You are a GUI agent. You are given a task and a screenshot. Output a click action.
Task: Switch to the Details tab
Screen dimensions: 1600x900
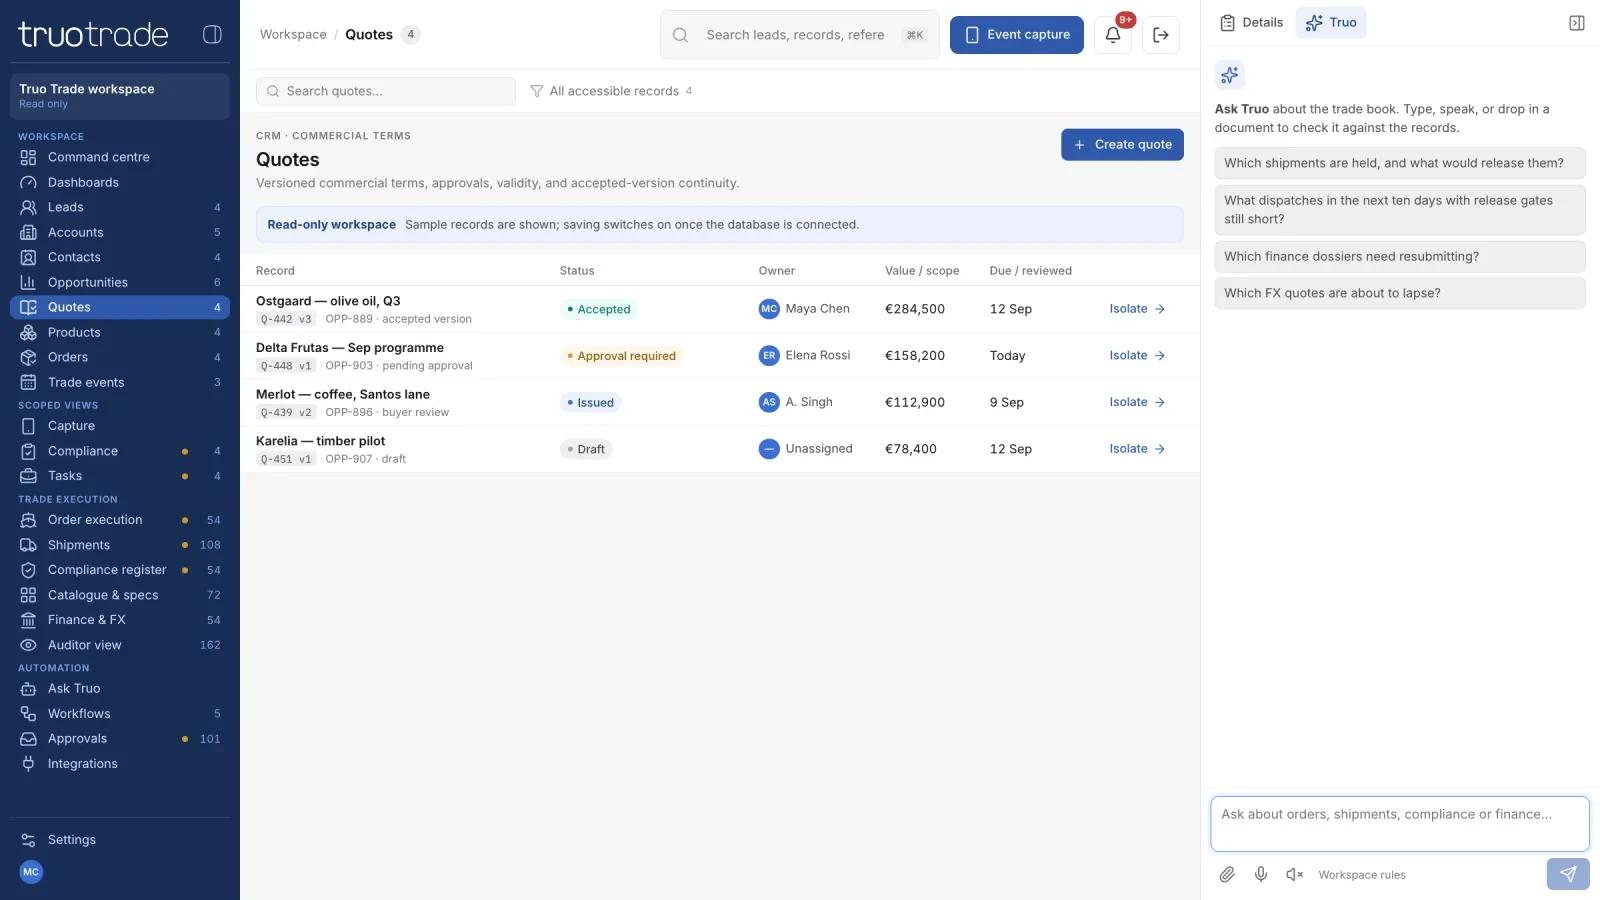coord(1252,23)
